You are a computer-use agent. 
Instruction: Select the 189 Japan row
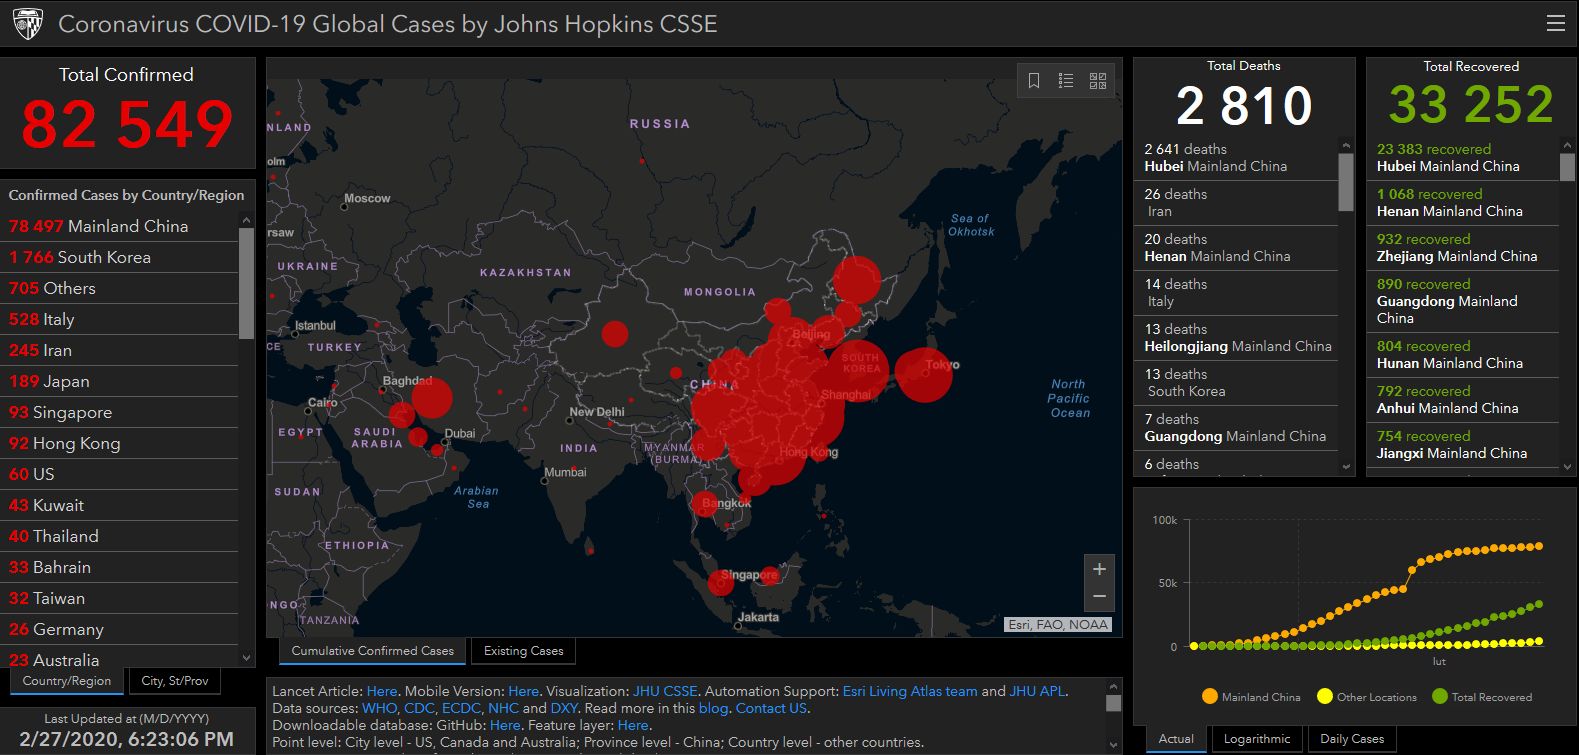pyautogui.click(x=120, y=381)
